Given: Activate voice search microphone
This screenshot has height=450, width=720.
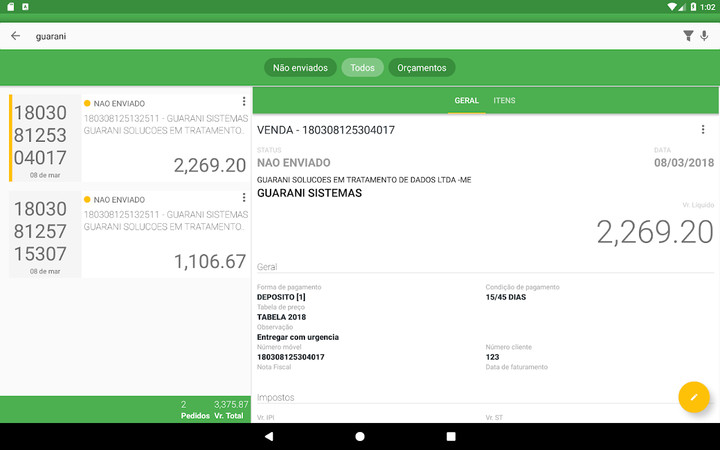Looking at the screenshot, I should (x=705, y=36).
